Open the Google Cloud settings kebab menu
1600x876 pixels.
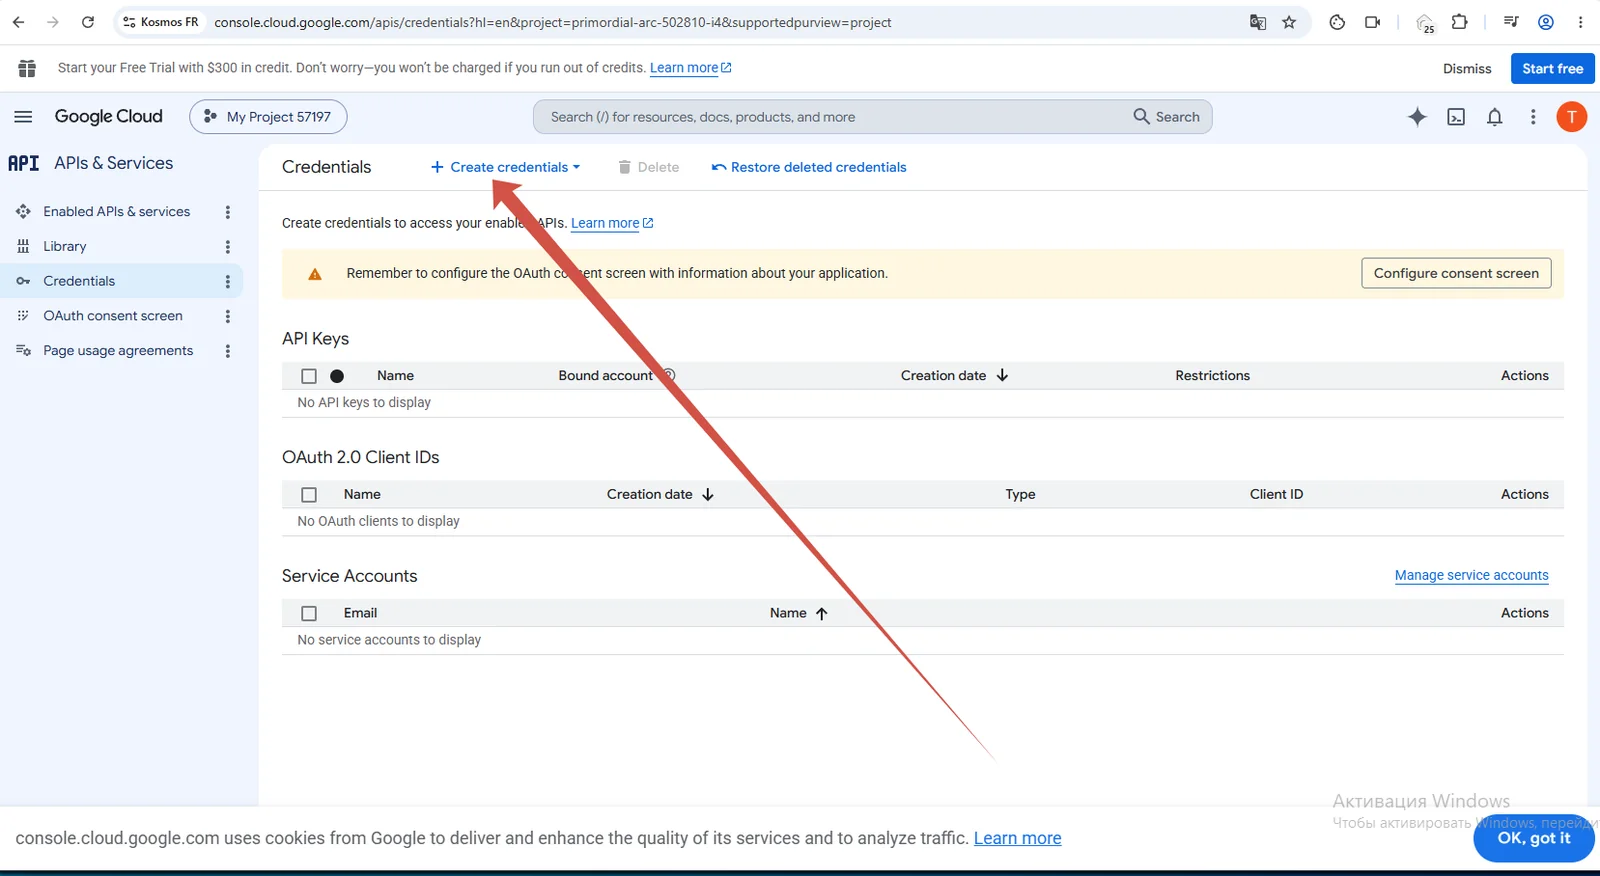click(1533, 117)
